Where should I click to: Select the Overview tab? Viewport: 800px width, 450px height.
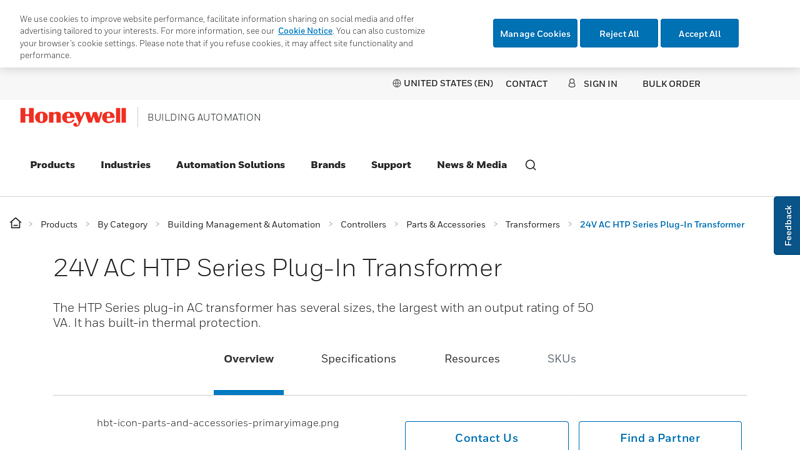[249, 359]
